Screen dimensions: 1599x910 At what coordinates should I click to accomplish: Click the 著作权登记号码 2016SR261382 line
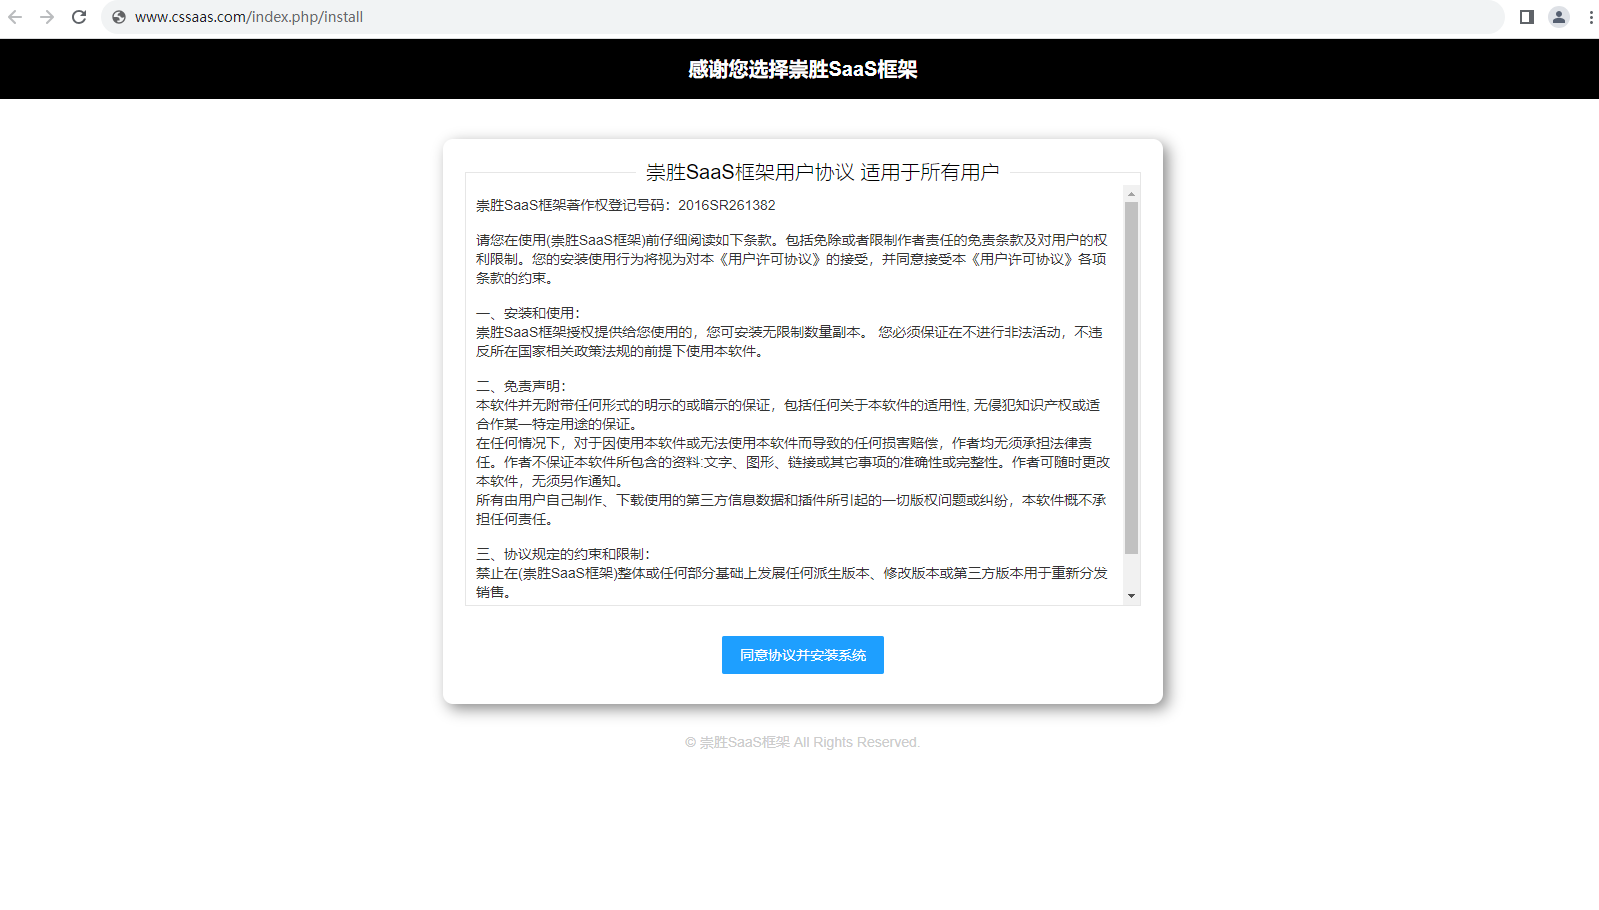625,205
